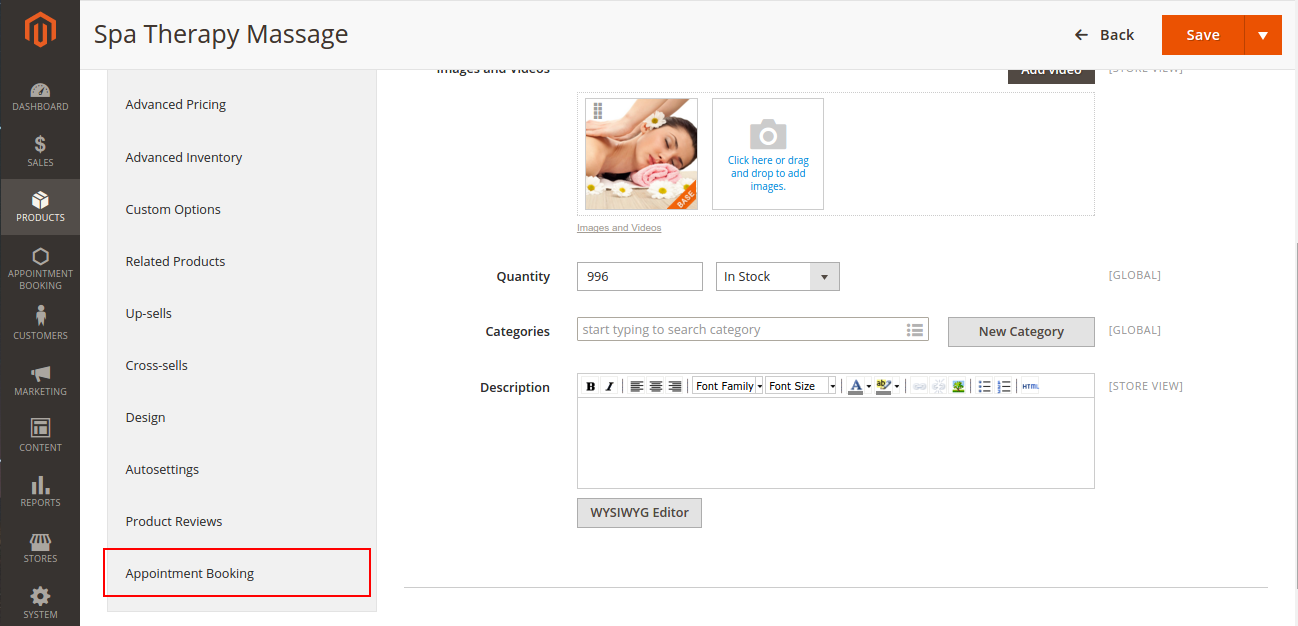Expand the Save button dropdown arrow
Screen dimensions: 1298x626
(1263, 35)
